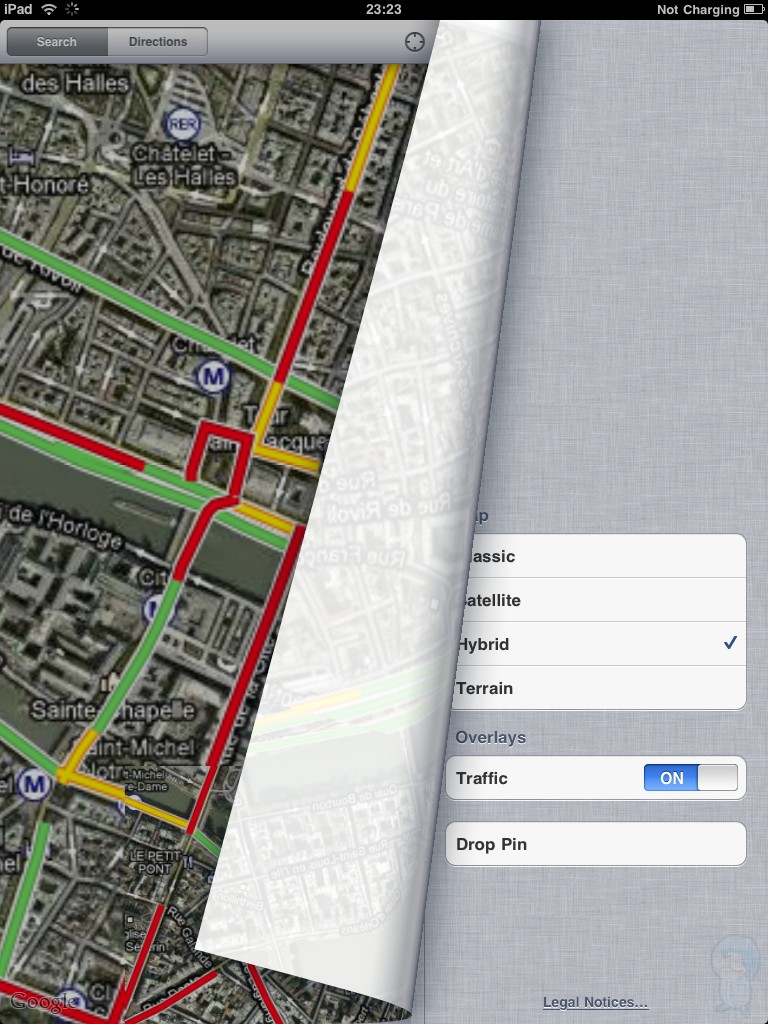768x1024 pixels.
Task: Select the Hybrid map type
Action: click(598, 644)
